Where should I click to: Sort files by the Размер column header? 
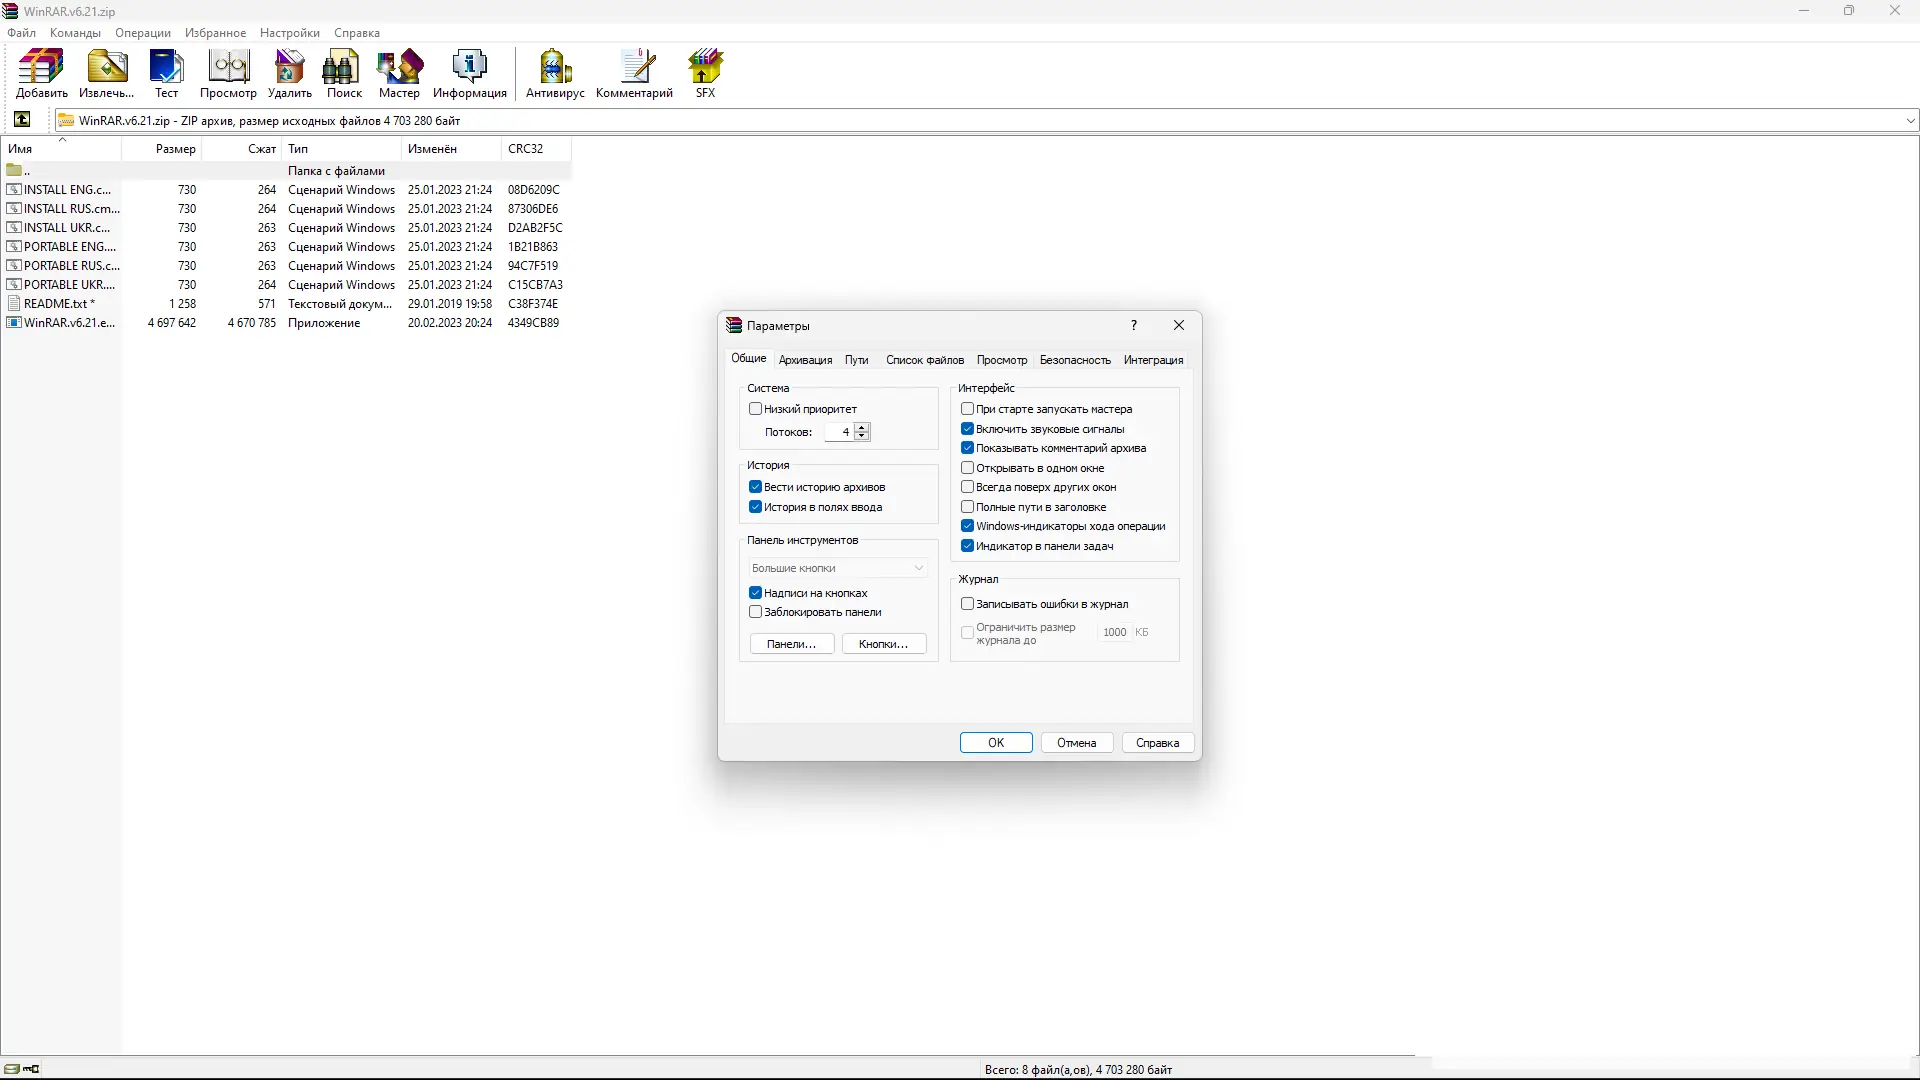(x=175, y=149)
